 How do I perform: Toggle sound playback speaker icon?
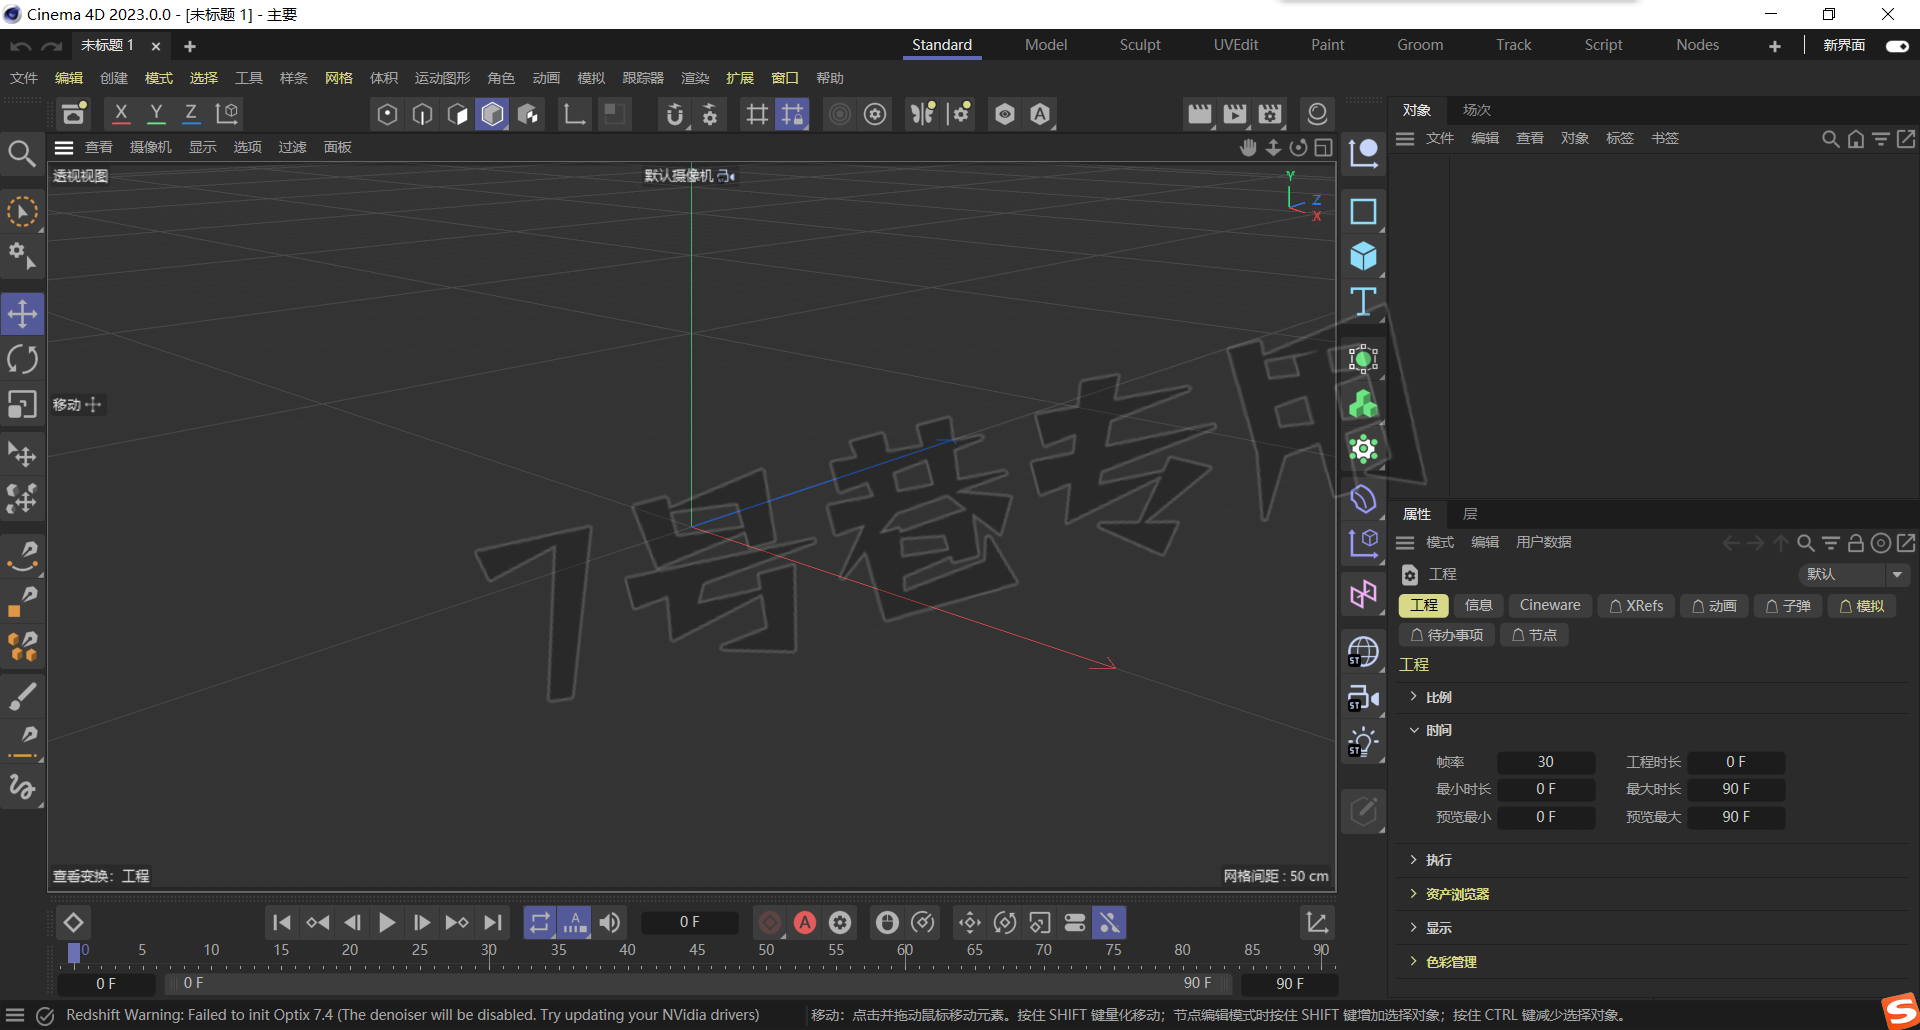click(x=610, y=922)
